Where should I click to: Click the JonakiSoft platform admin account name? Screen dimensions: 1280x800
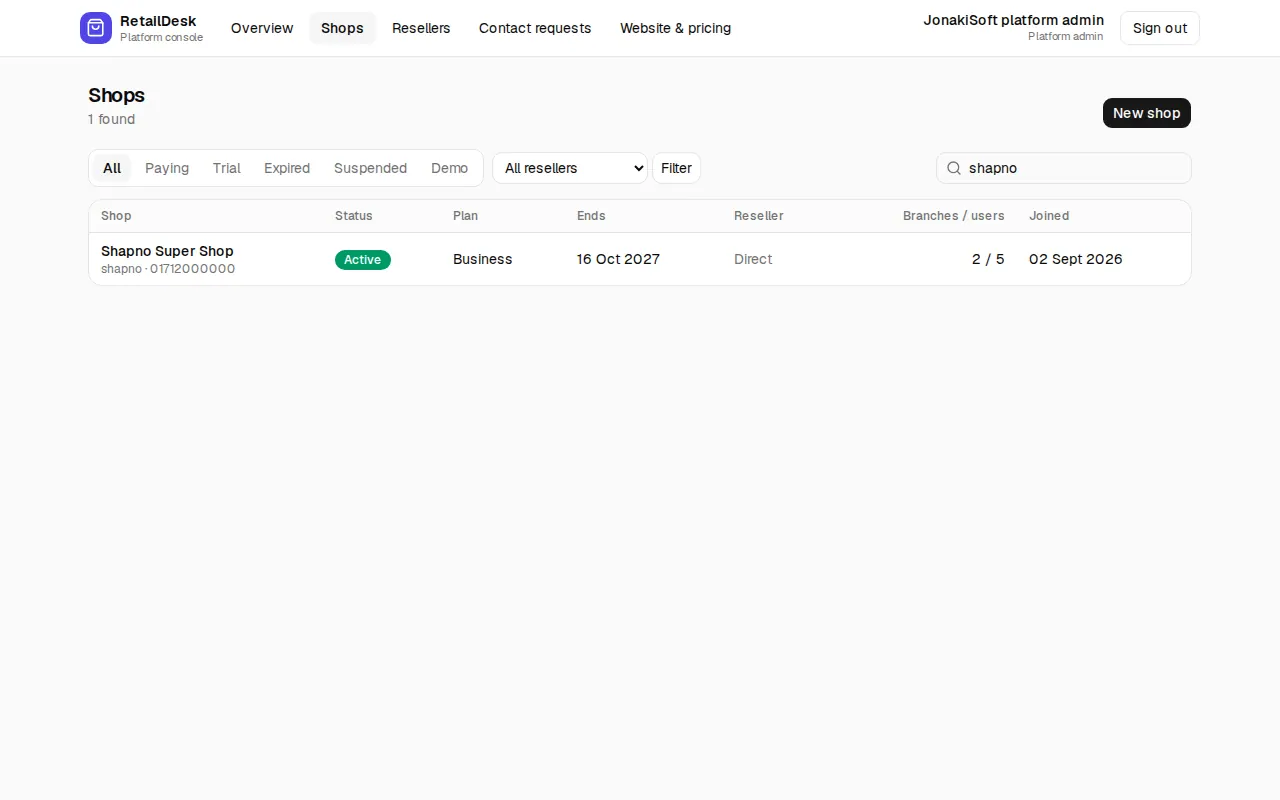pyautogui.click(x=1014, y=20)
